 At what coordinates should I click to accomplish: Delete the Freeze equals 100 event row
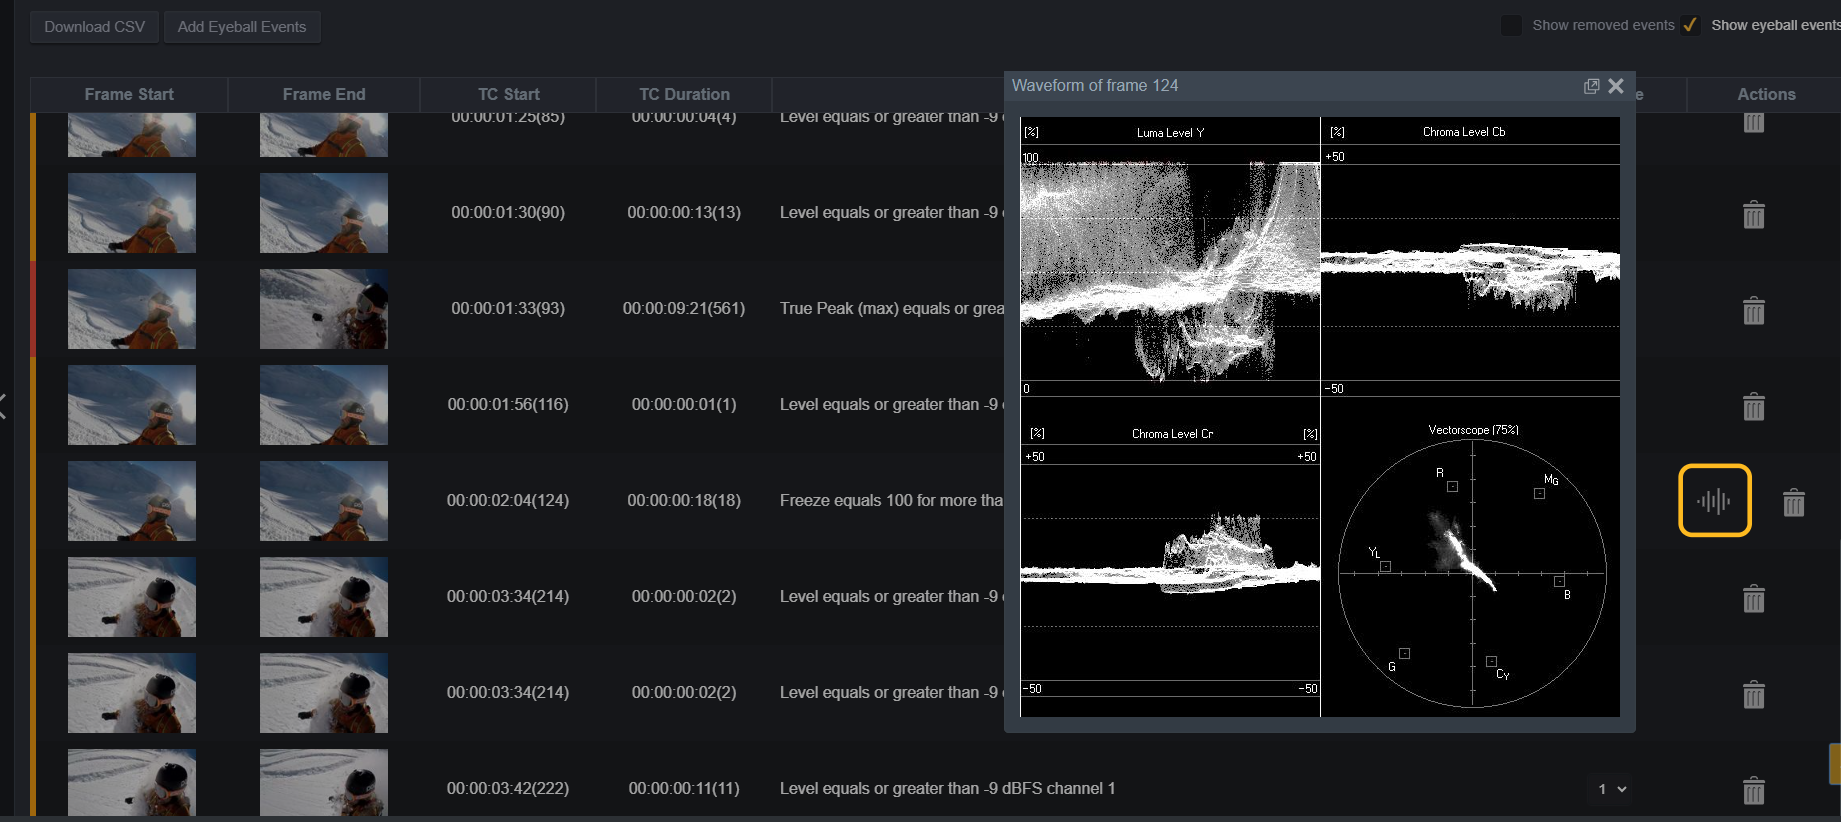tap(1794, 502)
